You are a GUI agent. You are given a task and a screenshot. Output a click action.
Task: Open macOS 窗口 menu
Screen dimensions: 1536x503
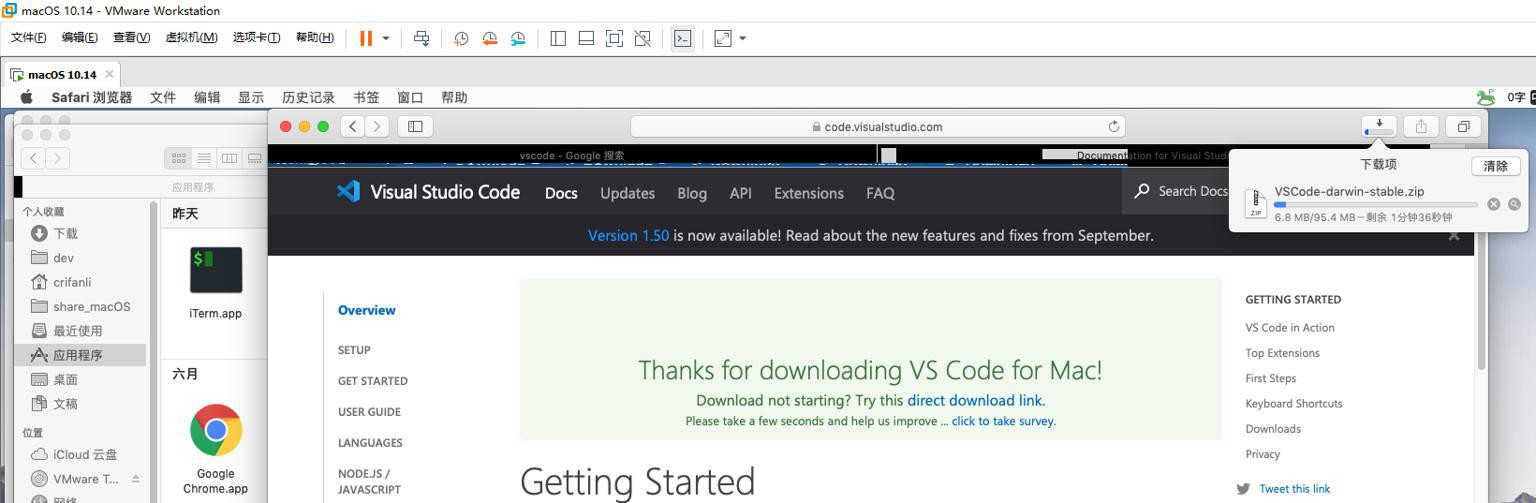click(410, 97)
